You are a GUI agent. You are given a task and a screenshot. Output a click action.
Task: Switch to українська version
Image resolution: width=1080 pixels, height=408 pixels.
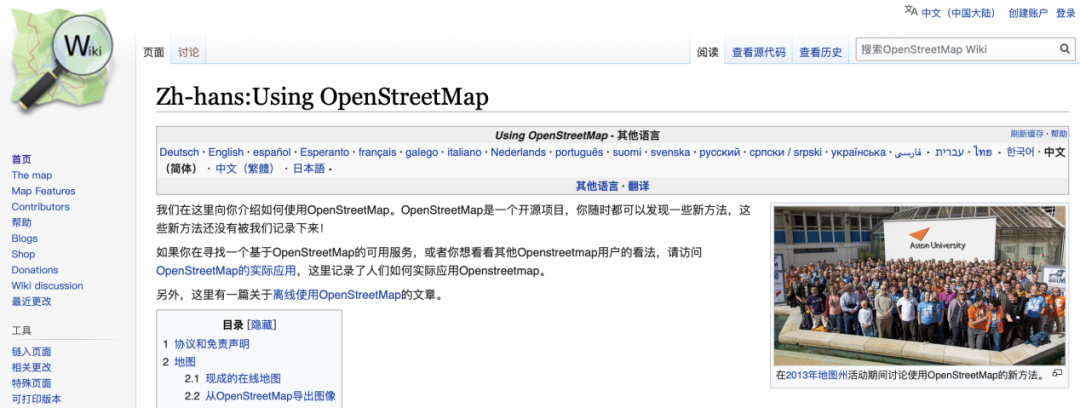(858, 152)
